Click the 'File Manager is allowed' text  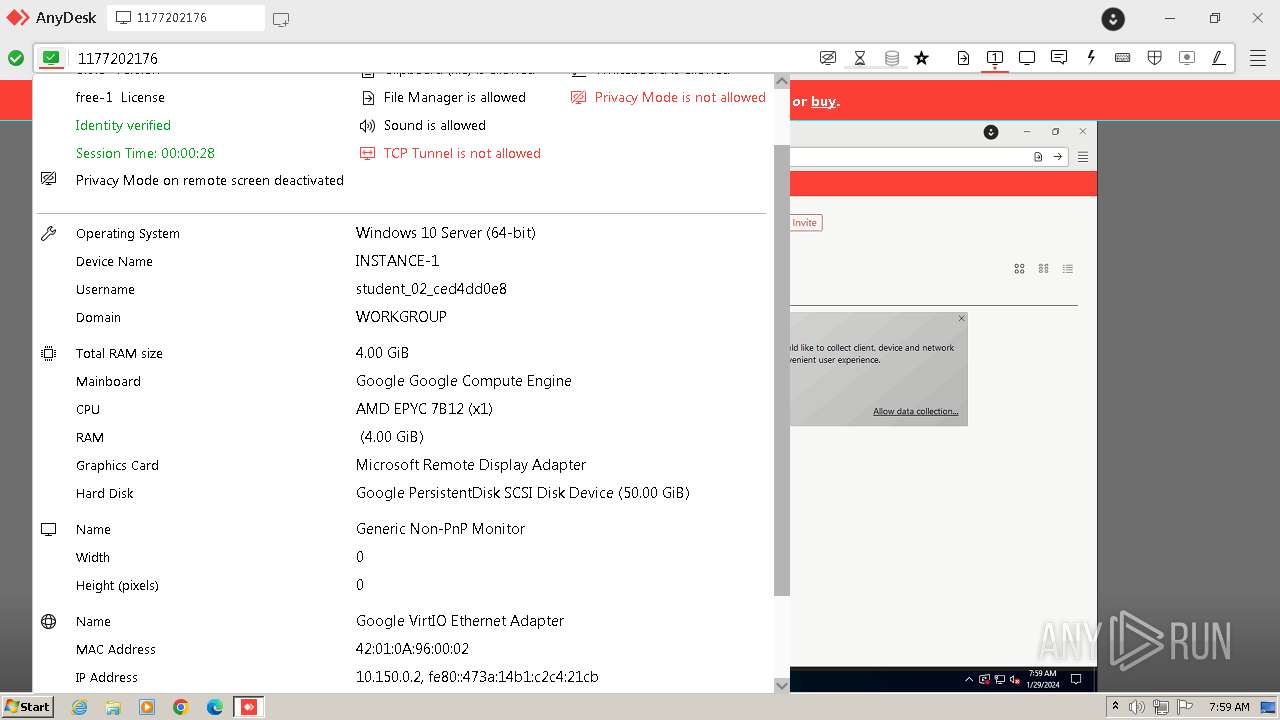455,97
